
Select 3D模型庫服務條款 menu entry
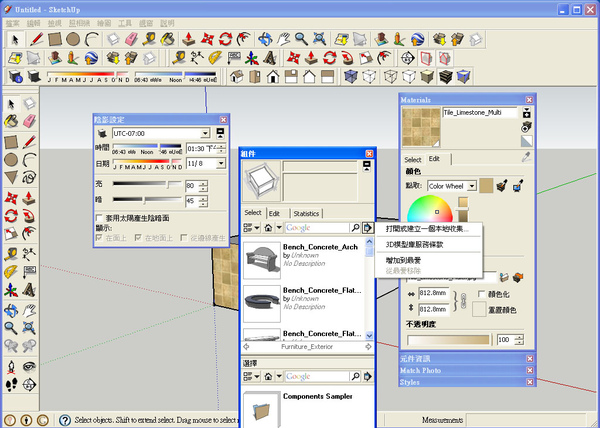(414, 244)
